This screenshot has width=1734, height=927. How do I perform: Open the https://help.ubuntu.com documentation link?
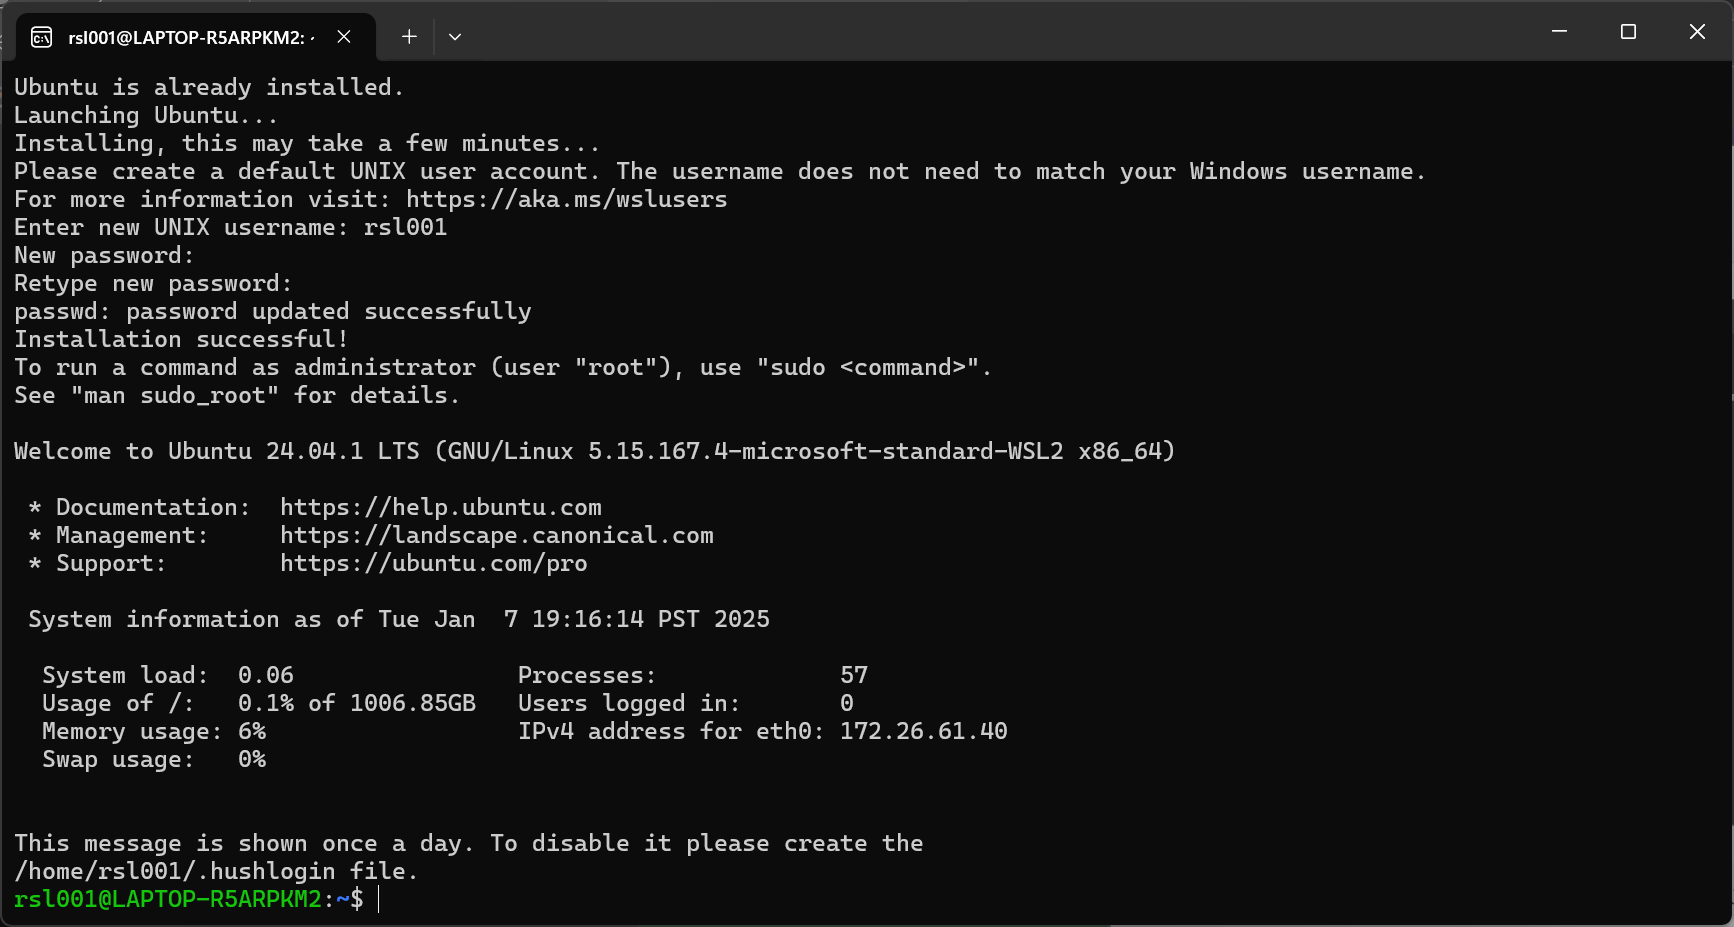(440, 508)
